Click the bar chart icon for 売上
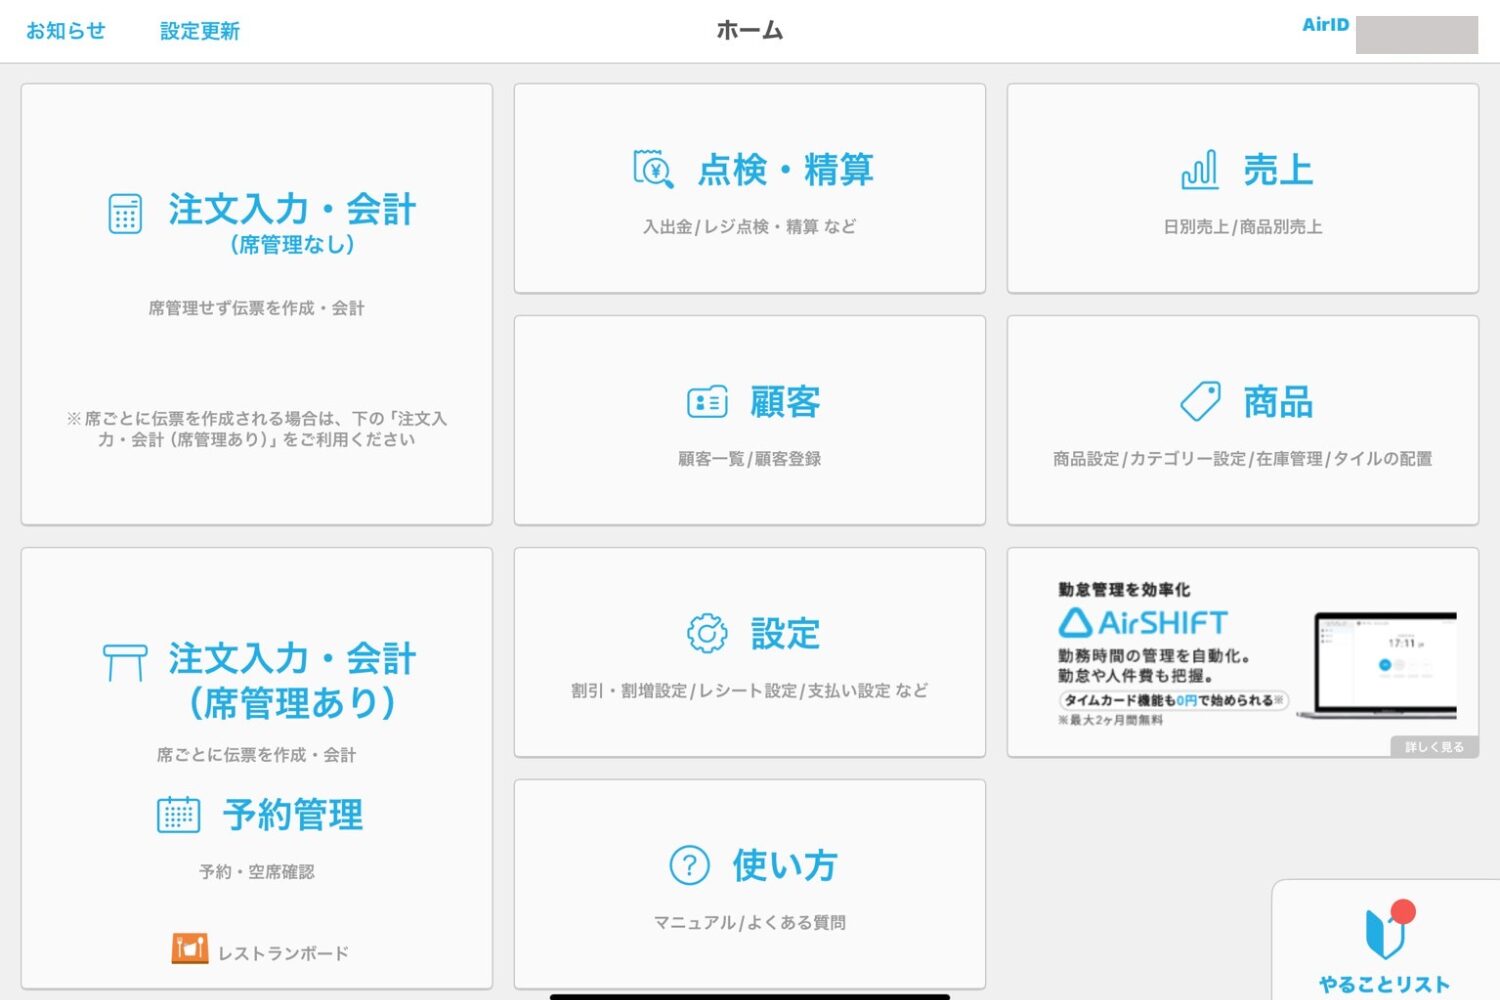This screenshot has height=1000, width=1500. pos(1201,171)
